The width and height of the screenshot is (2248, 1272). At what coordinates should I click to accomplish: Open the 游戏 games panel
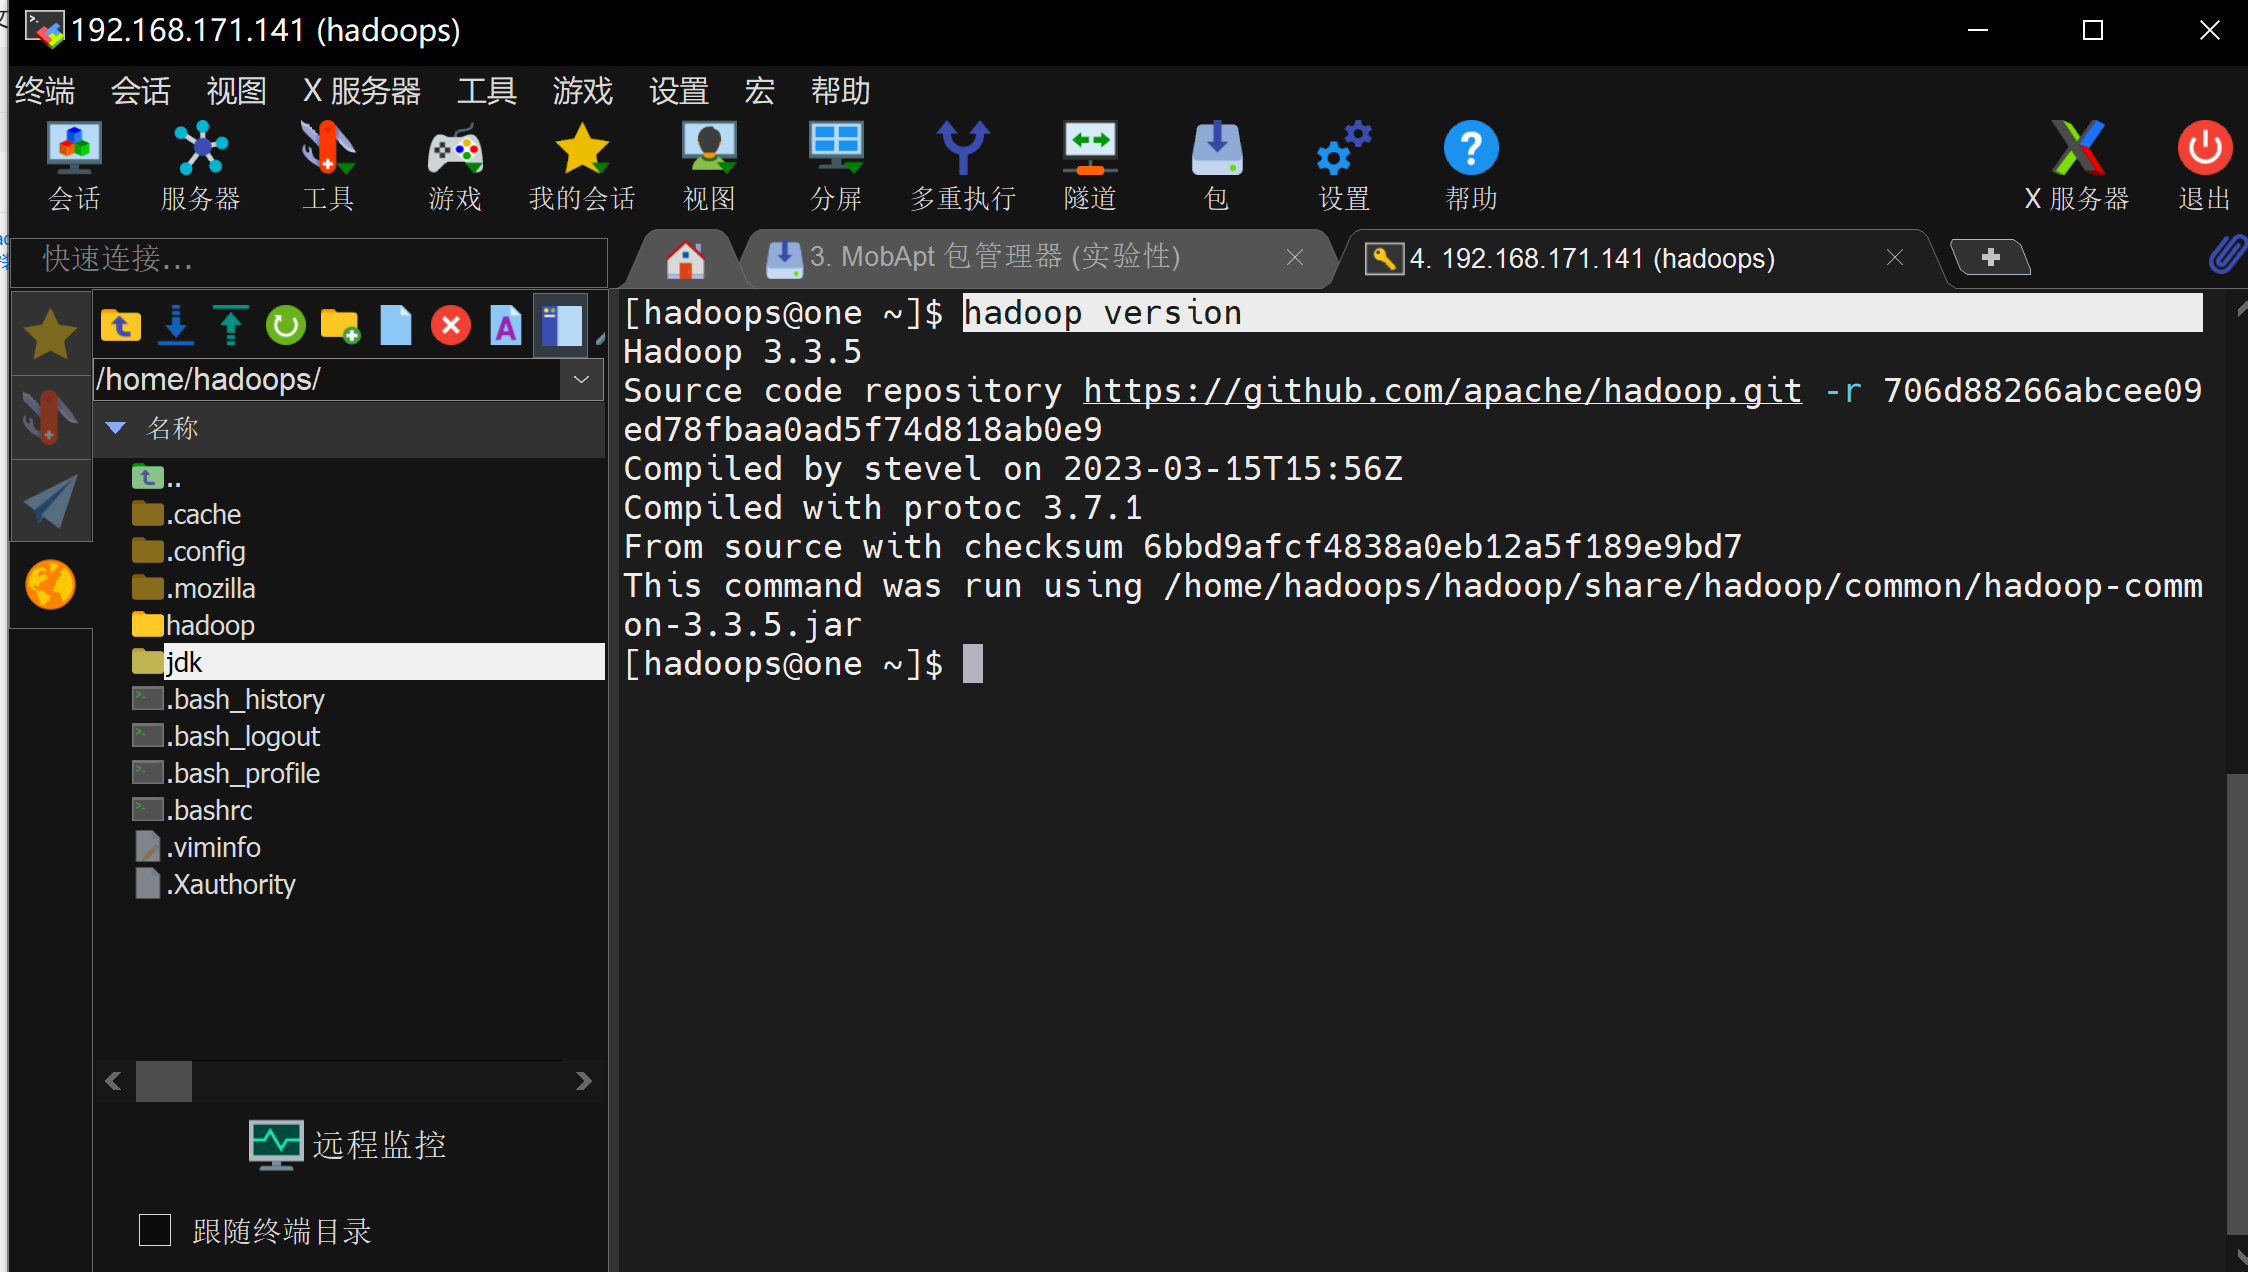[455, 165]
